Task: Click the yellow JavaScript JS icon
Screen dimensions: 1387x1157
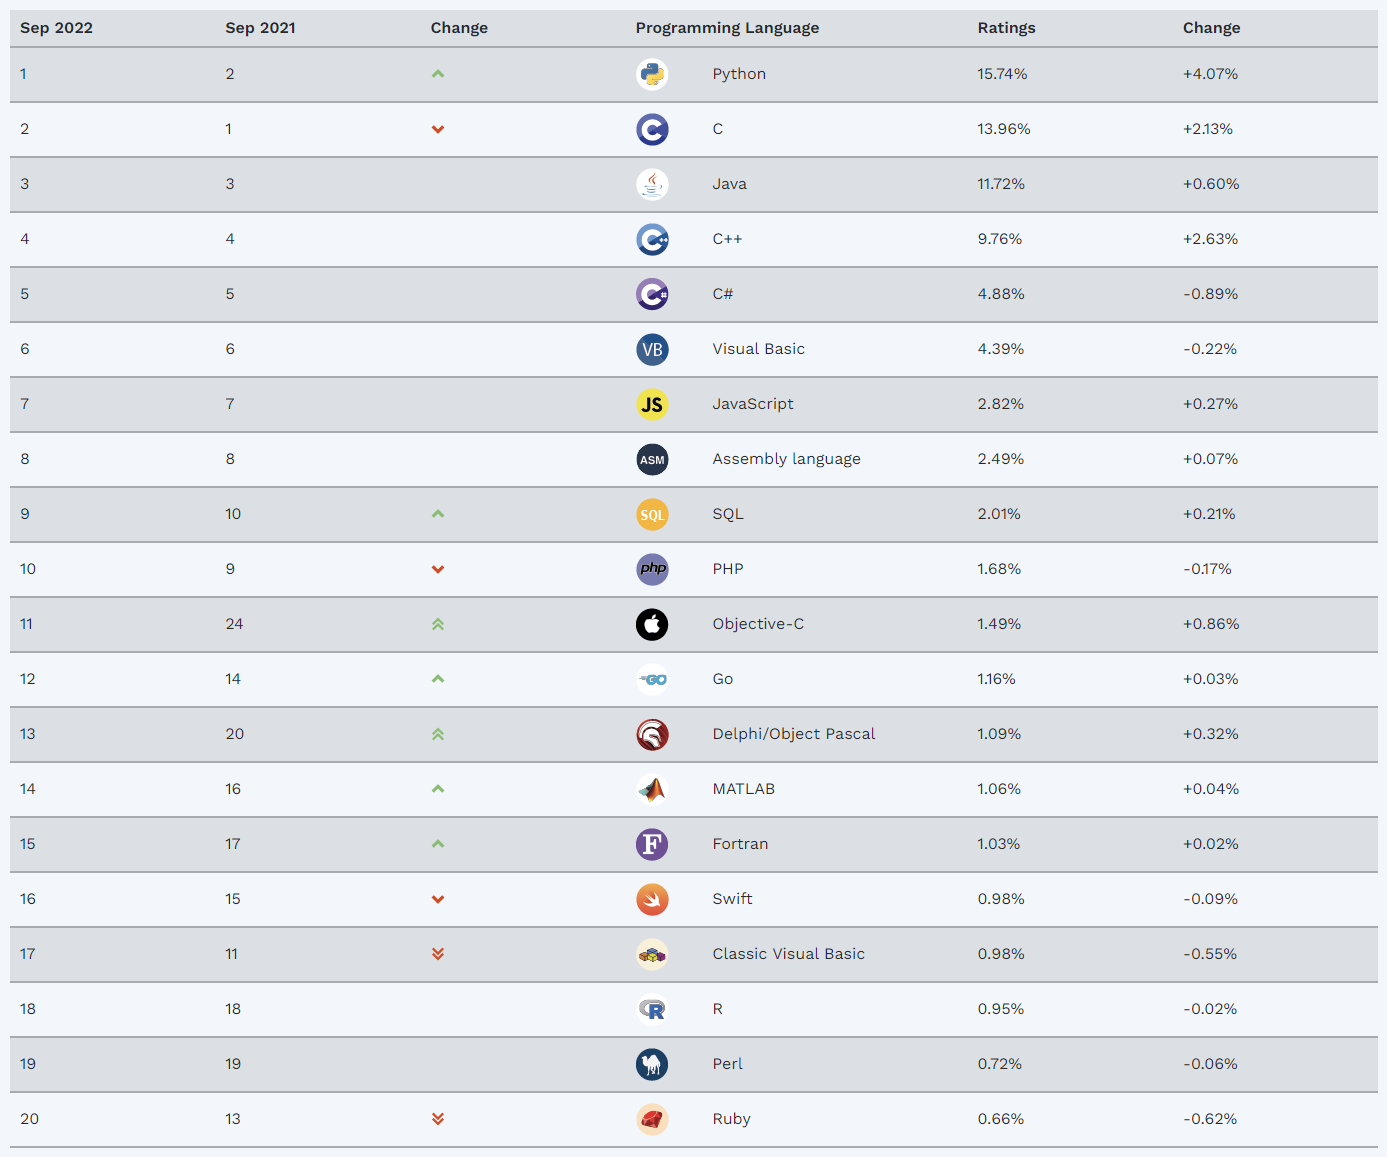Action: 652,404
